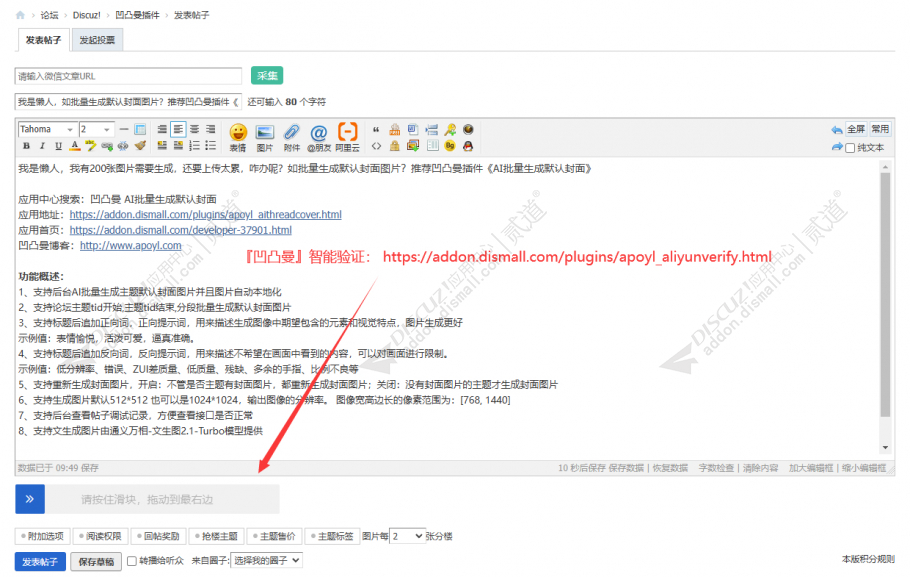
Task: Switch editor to 全屏 fullscreen mode
Action: click(856, 129)
